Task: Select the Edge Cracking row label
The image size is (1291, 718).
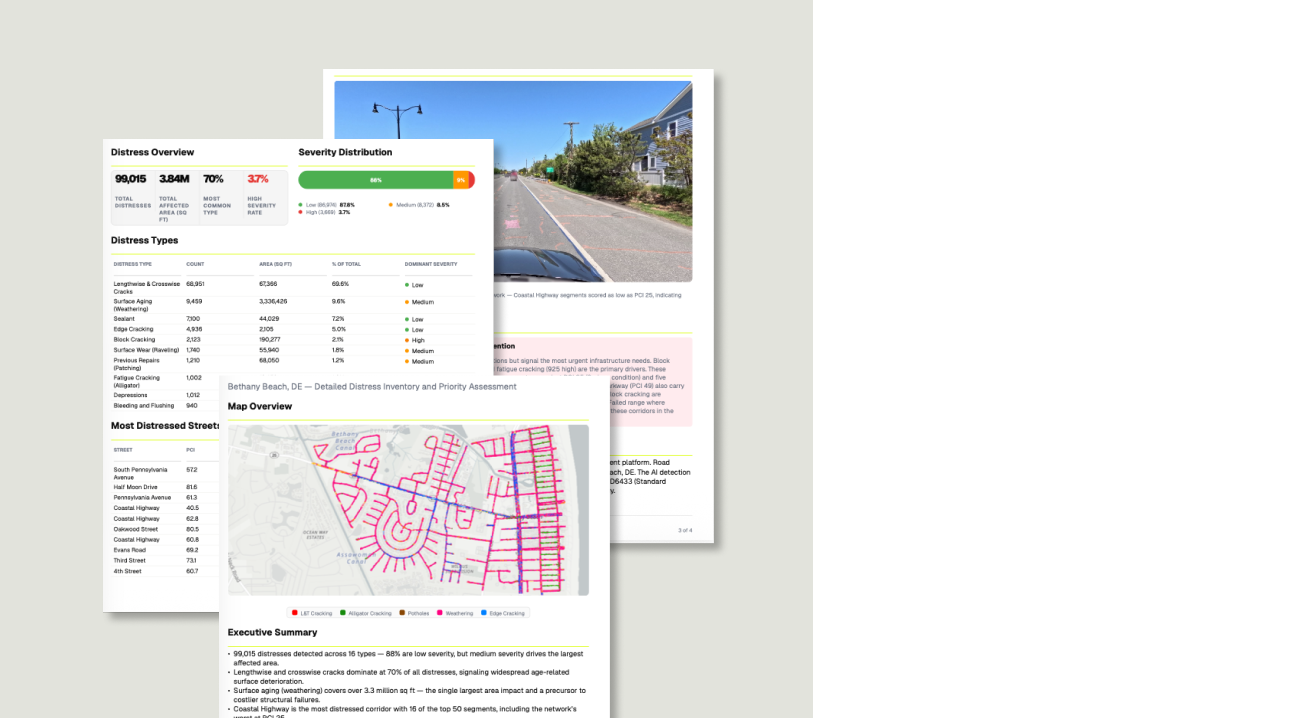Action: point(133,329)
